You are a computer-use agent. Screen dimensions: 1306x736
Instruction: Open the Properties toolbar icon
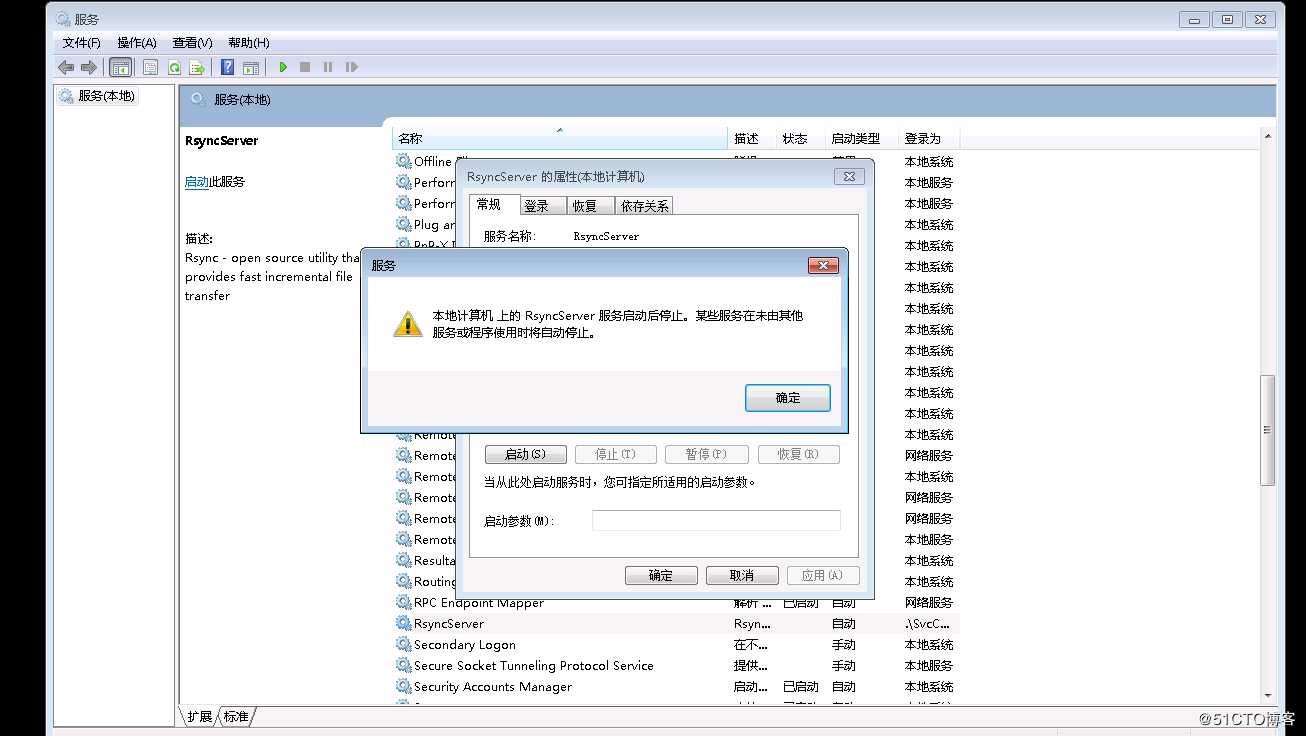(x=150, y=67)
